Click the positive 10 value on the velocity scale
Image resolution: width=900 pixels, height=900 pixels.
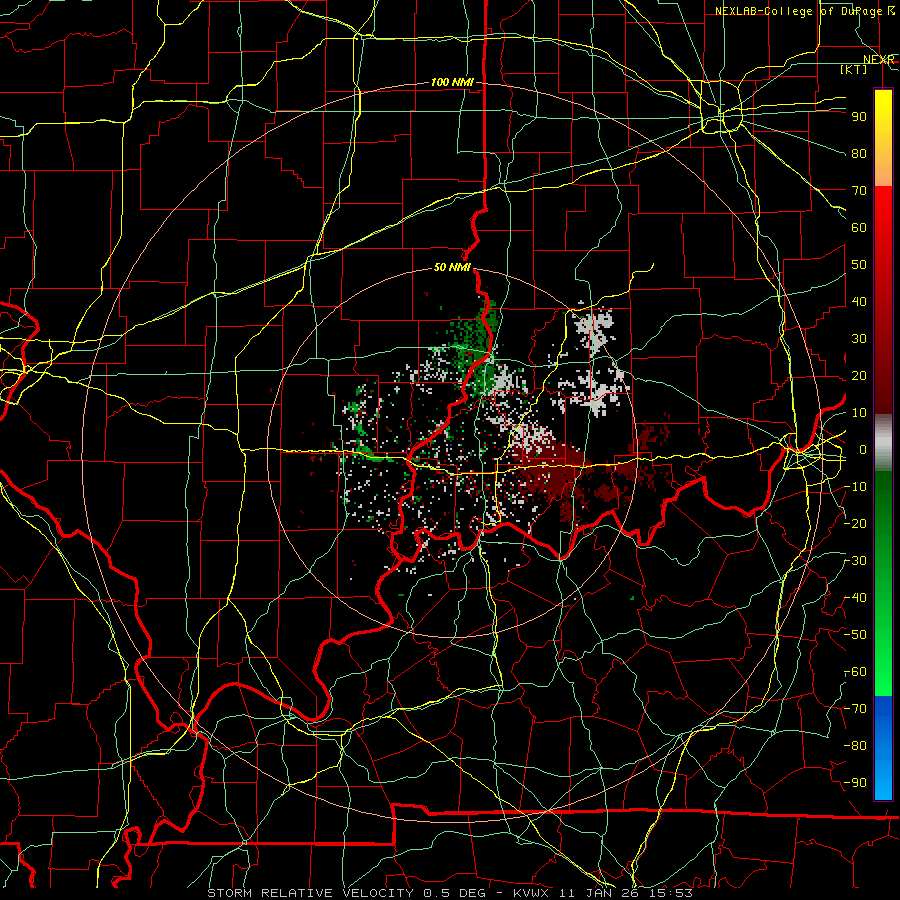(x=859, y=413)
